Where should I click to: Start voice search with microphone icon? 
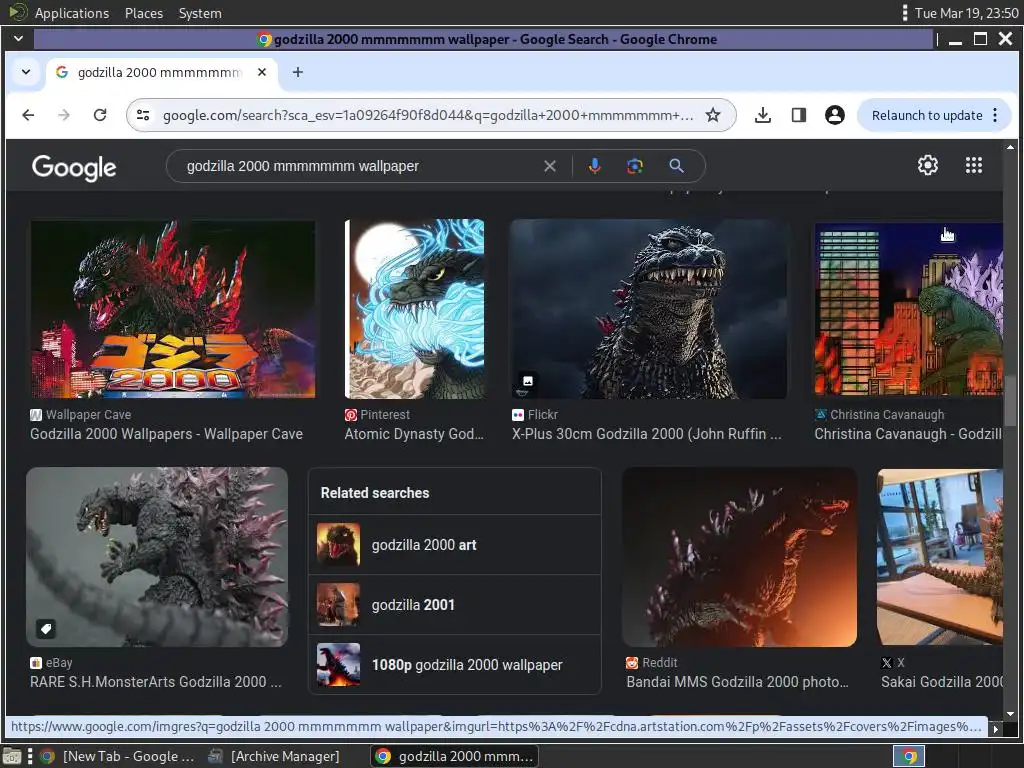pyautogui.click(x=594, y=166)
